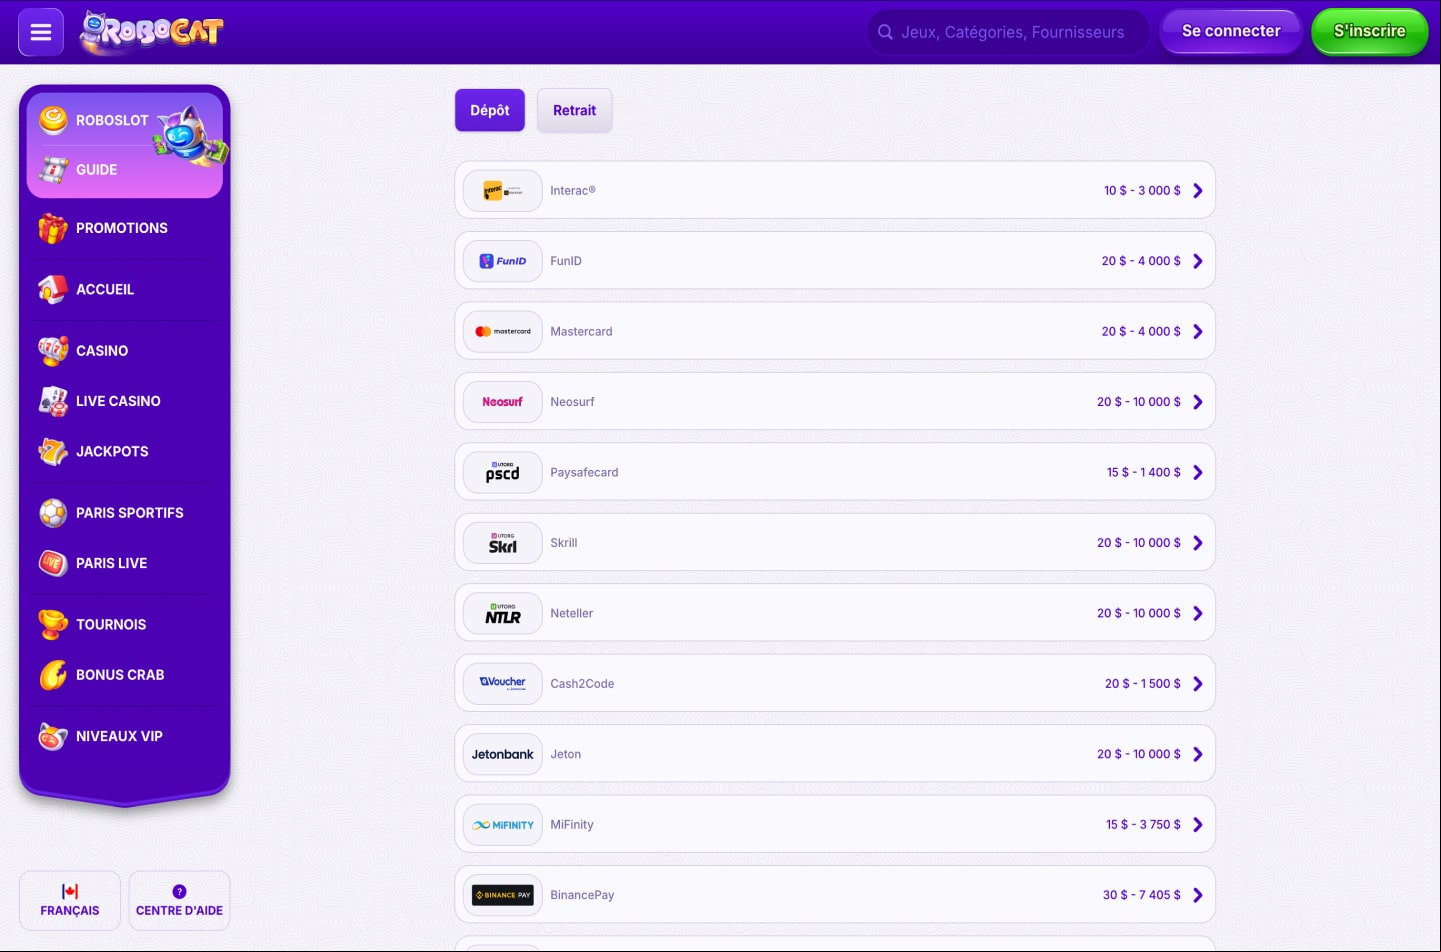Viewport: 1441px width, 952px height.
Task: Click the Neosurf logo thumbnail
Action: (x=502, y=402)
